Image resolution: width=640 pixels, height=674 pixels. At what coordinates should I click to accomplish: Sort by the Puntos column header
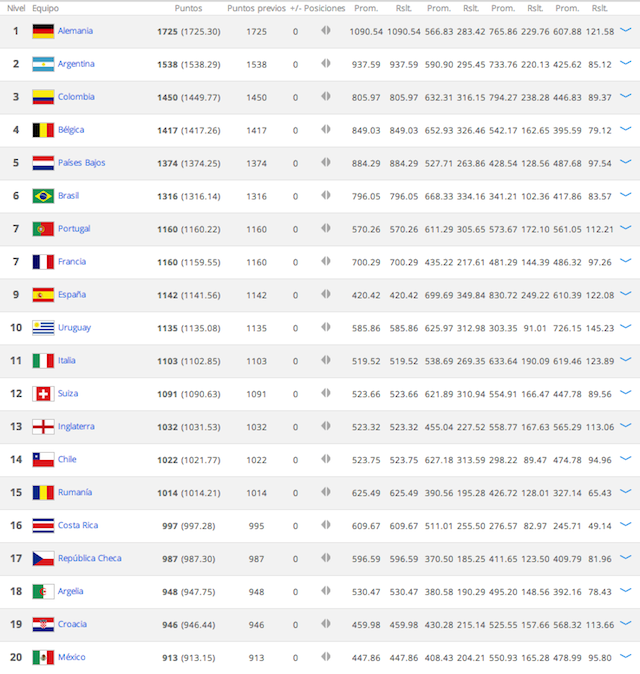coord(188,8)
